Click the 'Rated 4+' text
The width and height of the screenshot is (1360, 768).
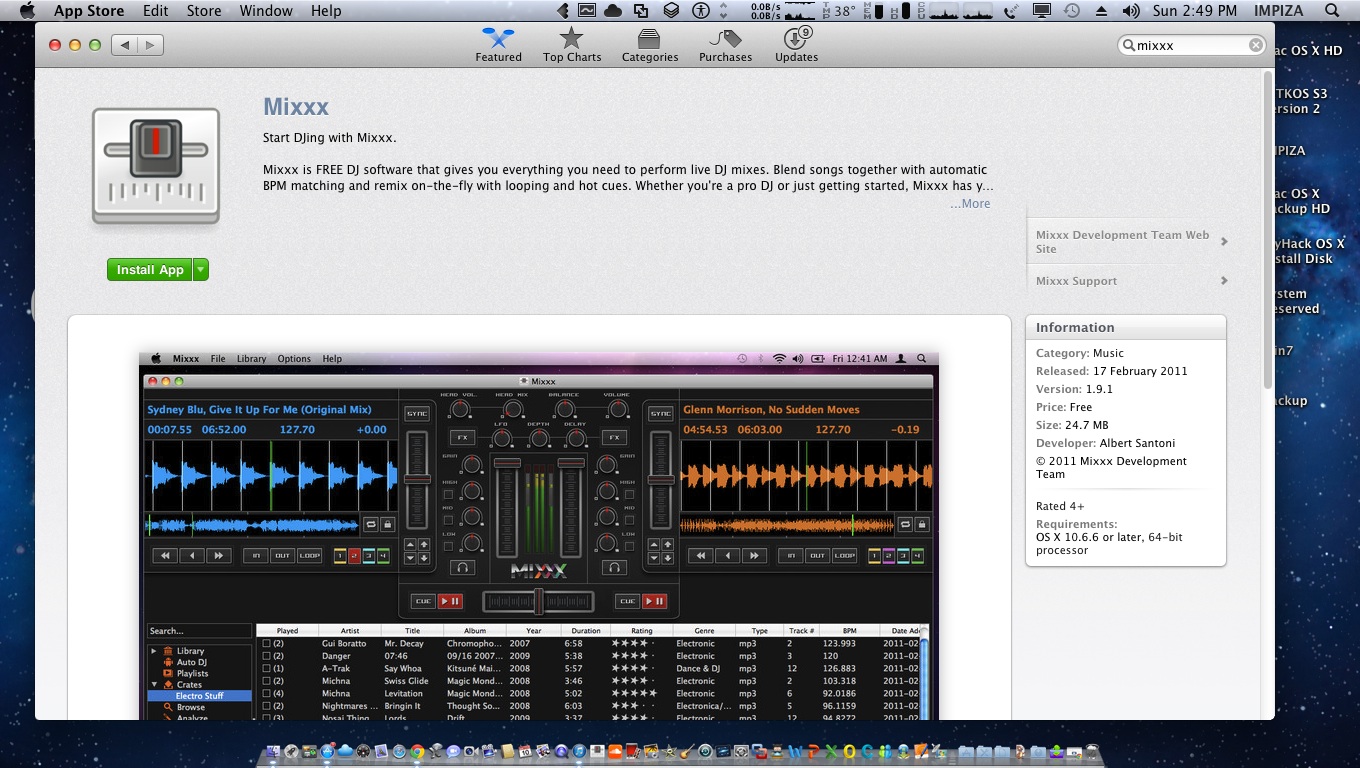(x=1060, y=506)
